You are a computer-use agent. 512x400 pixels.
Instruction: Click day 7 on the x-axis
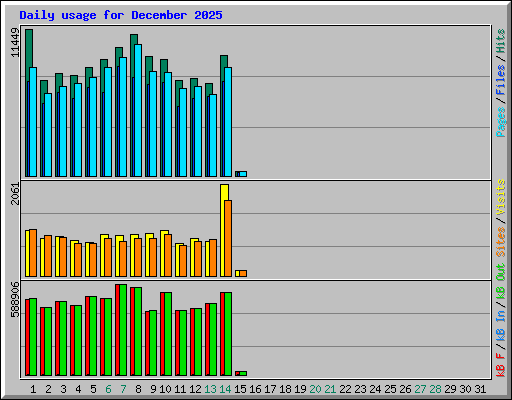click(123, 389)
